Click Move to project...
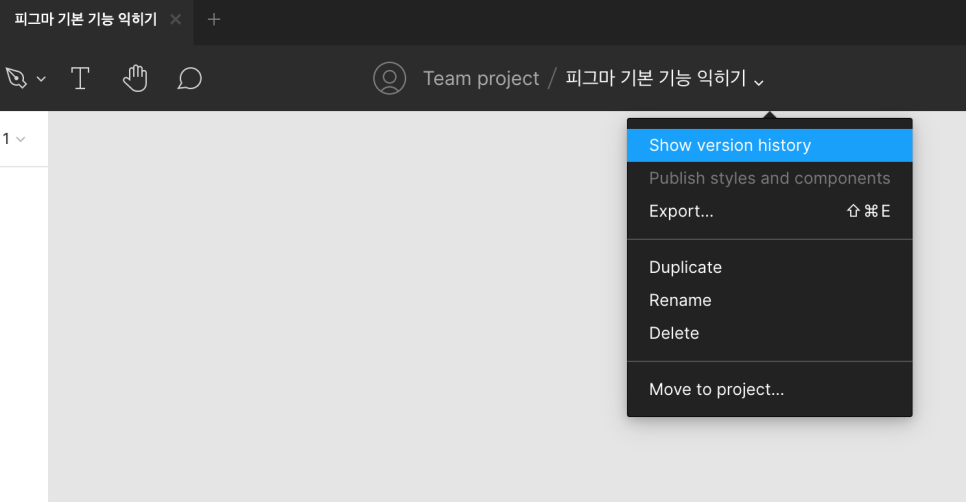 [769, 389]
